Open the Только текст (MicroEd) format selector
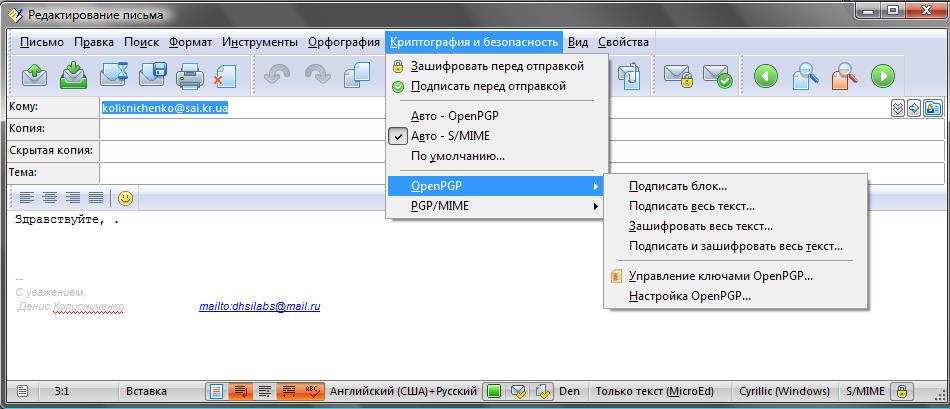 click(654, 391)
